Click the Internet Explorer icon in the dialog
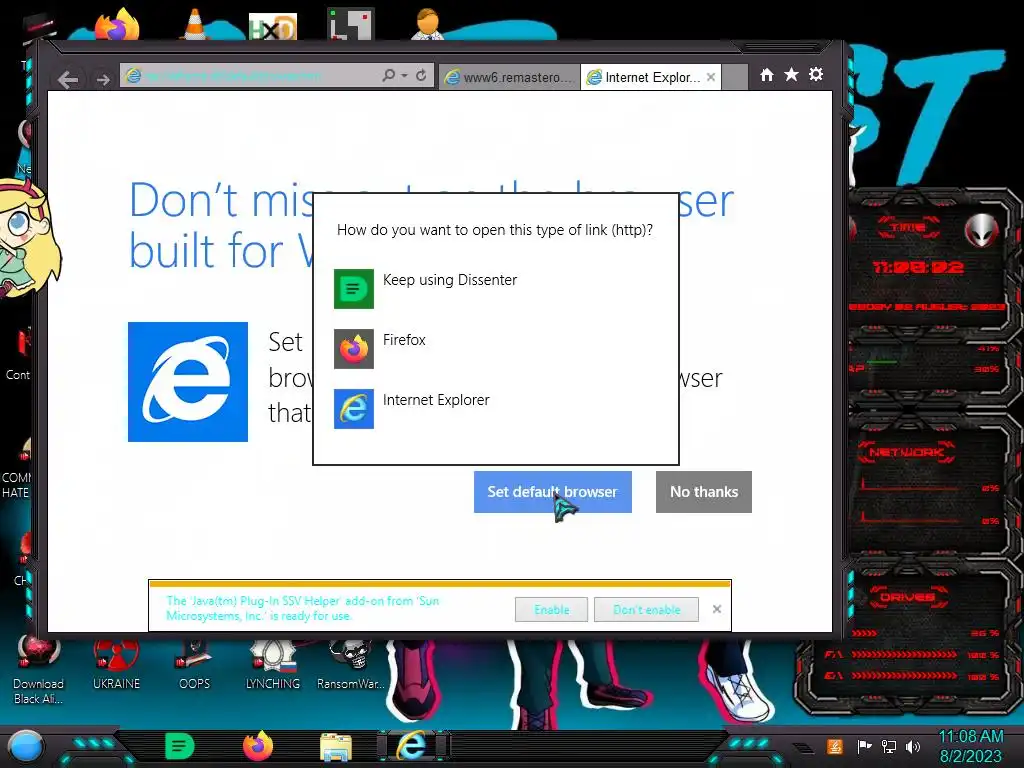The width and height of the screenshot is (1024, 768). click(354, 409)
